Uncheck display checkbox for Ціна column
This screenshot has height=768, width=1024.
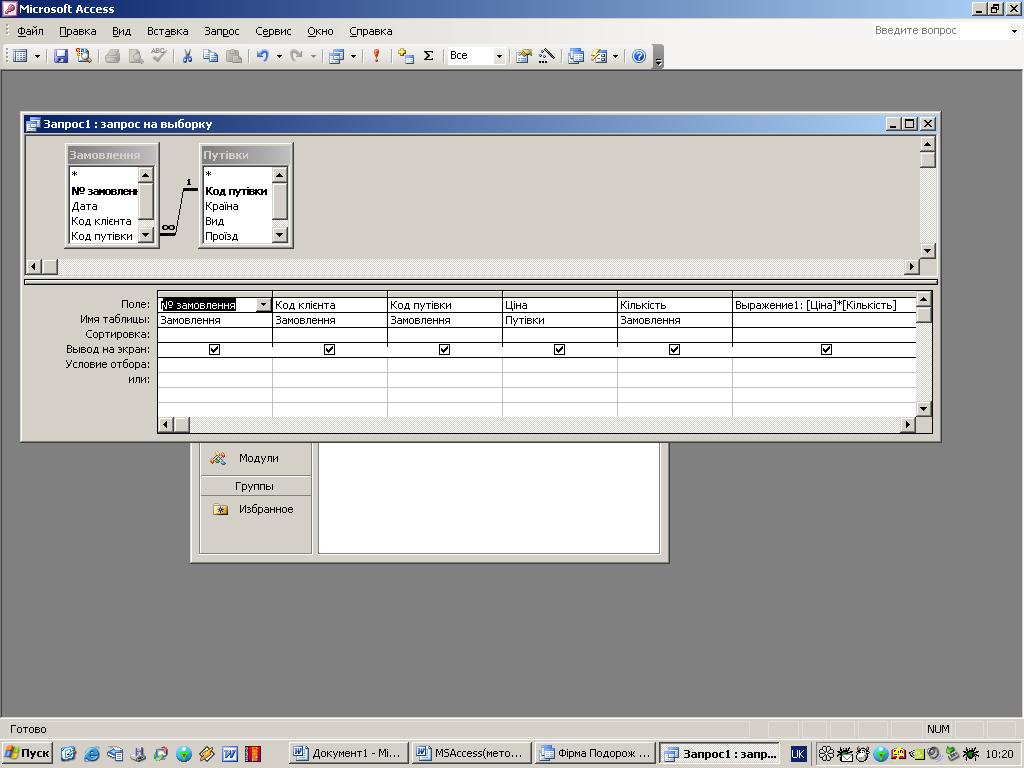tap(560, 350)
